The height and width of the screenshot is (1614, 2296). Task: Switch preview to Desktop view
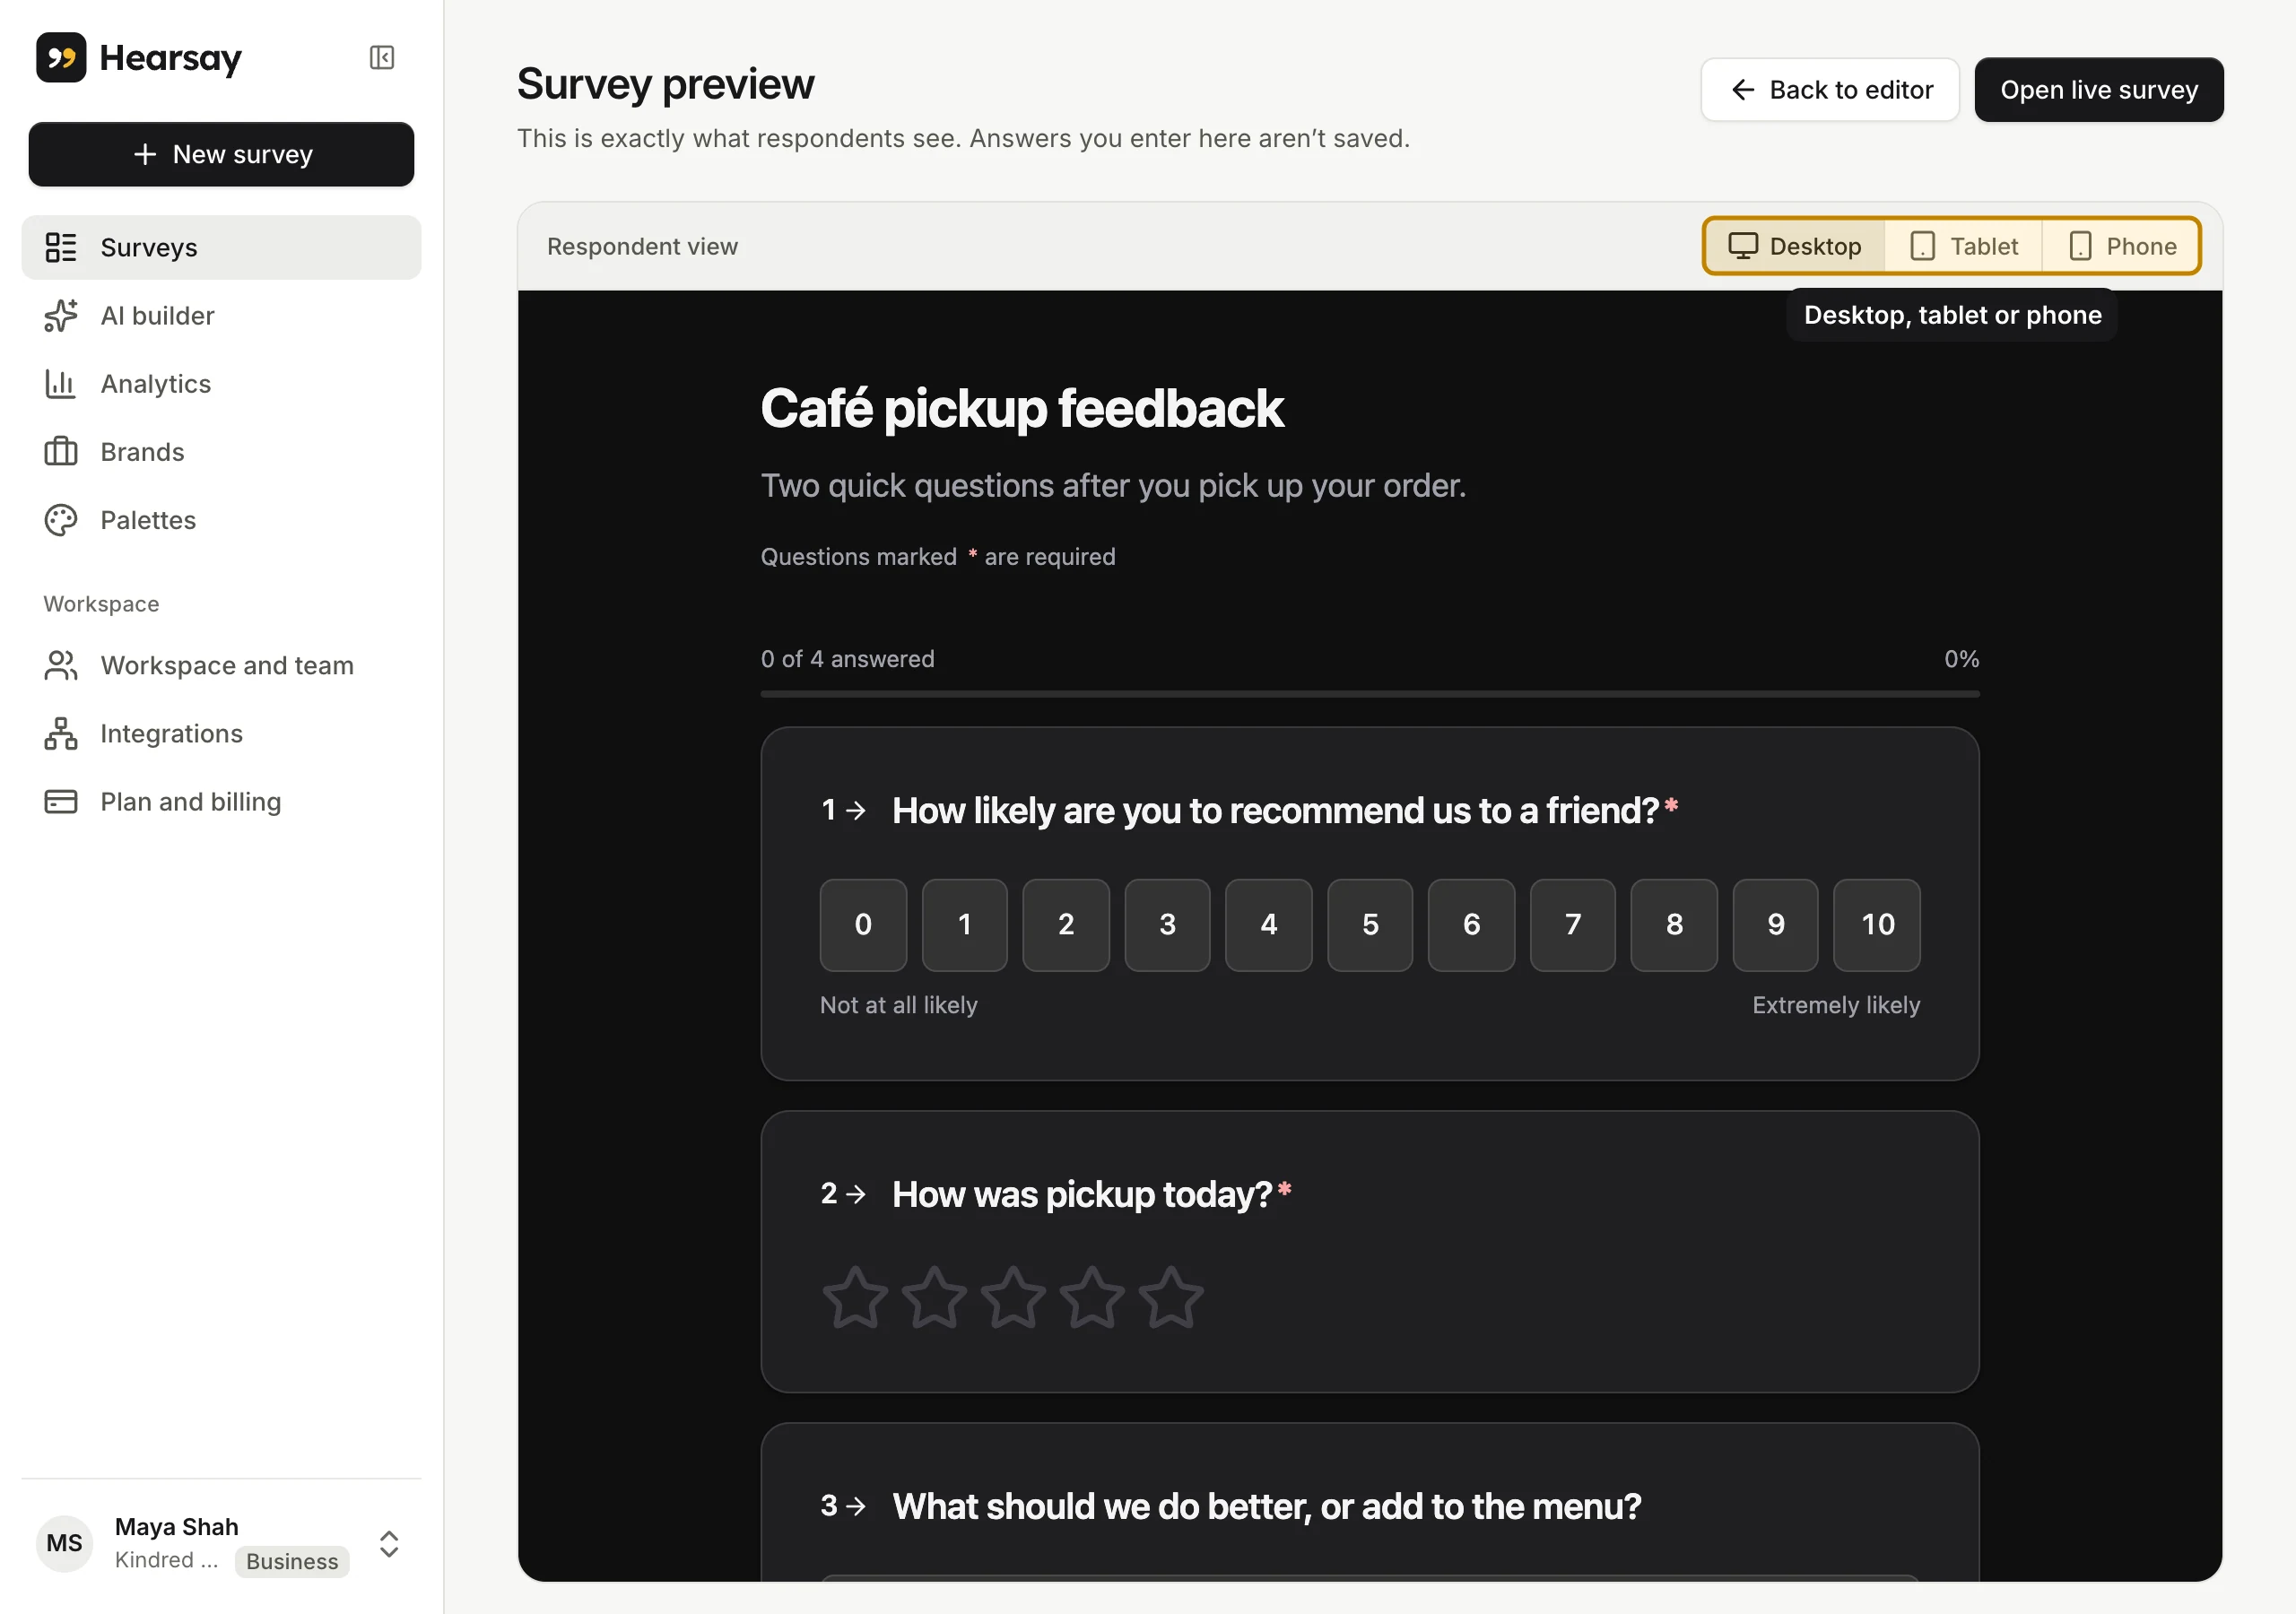pos(1795,246)
